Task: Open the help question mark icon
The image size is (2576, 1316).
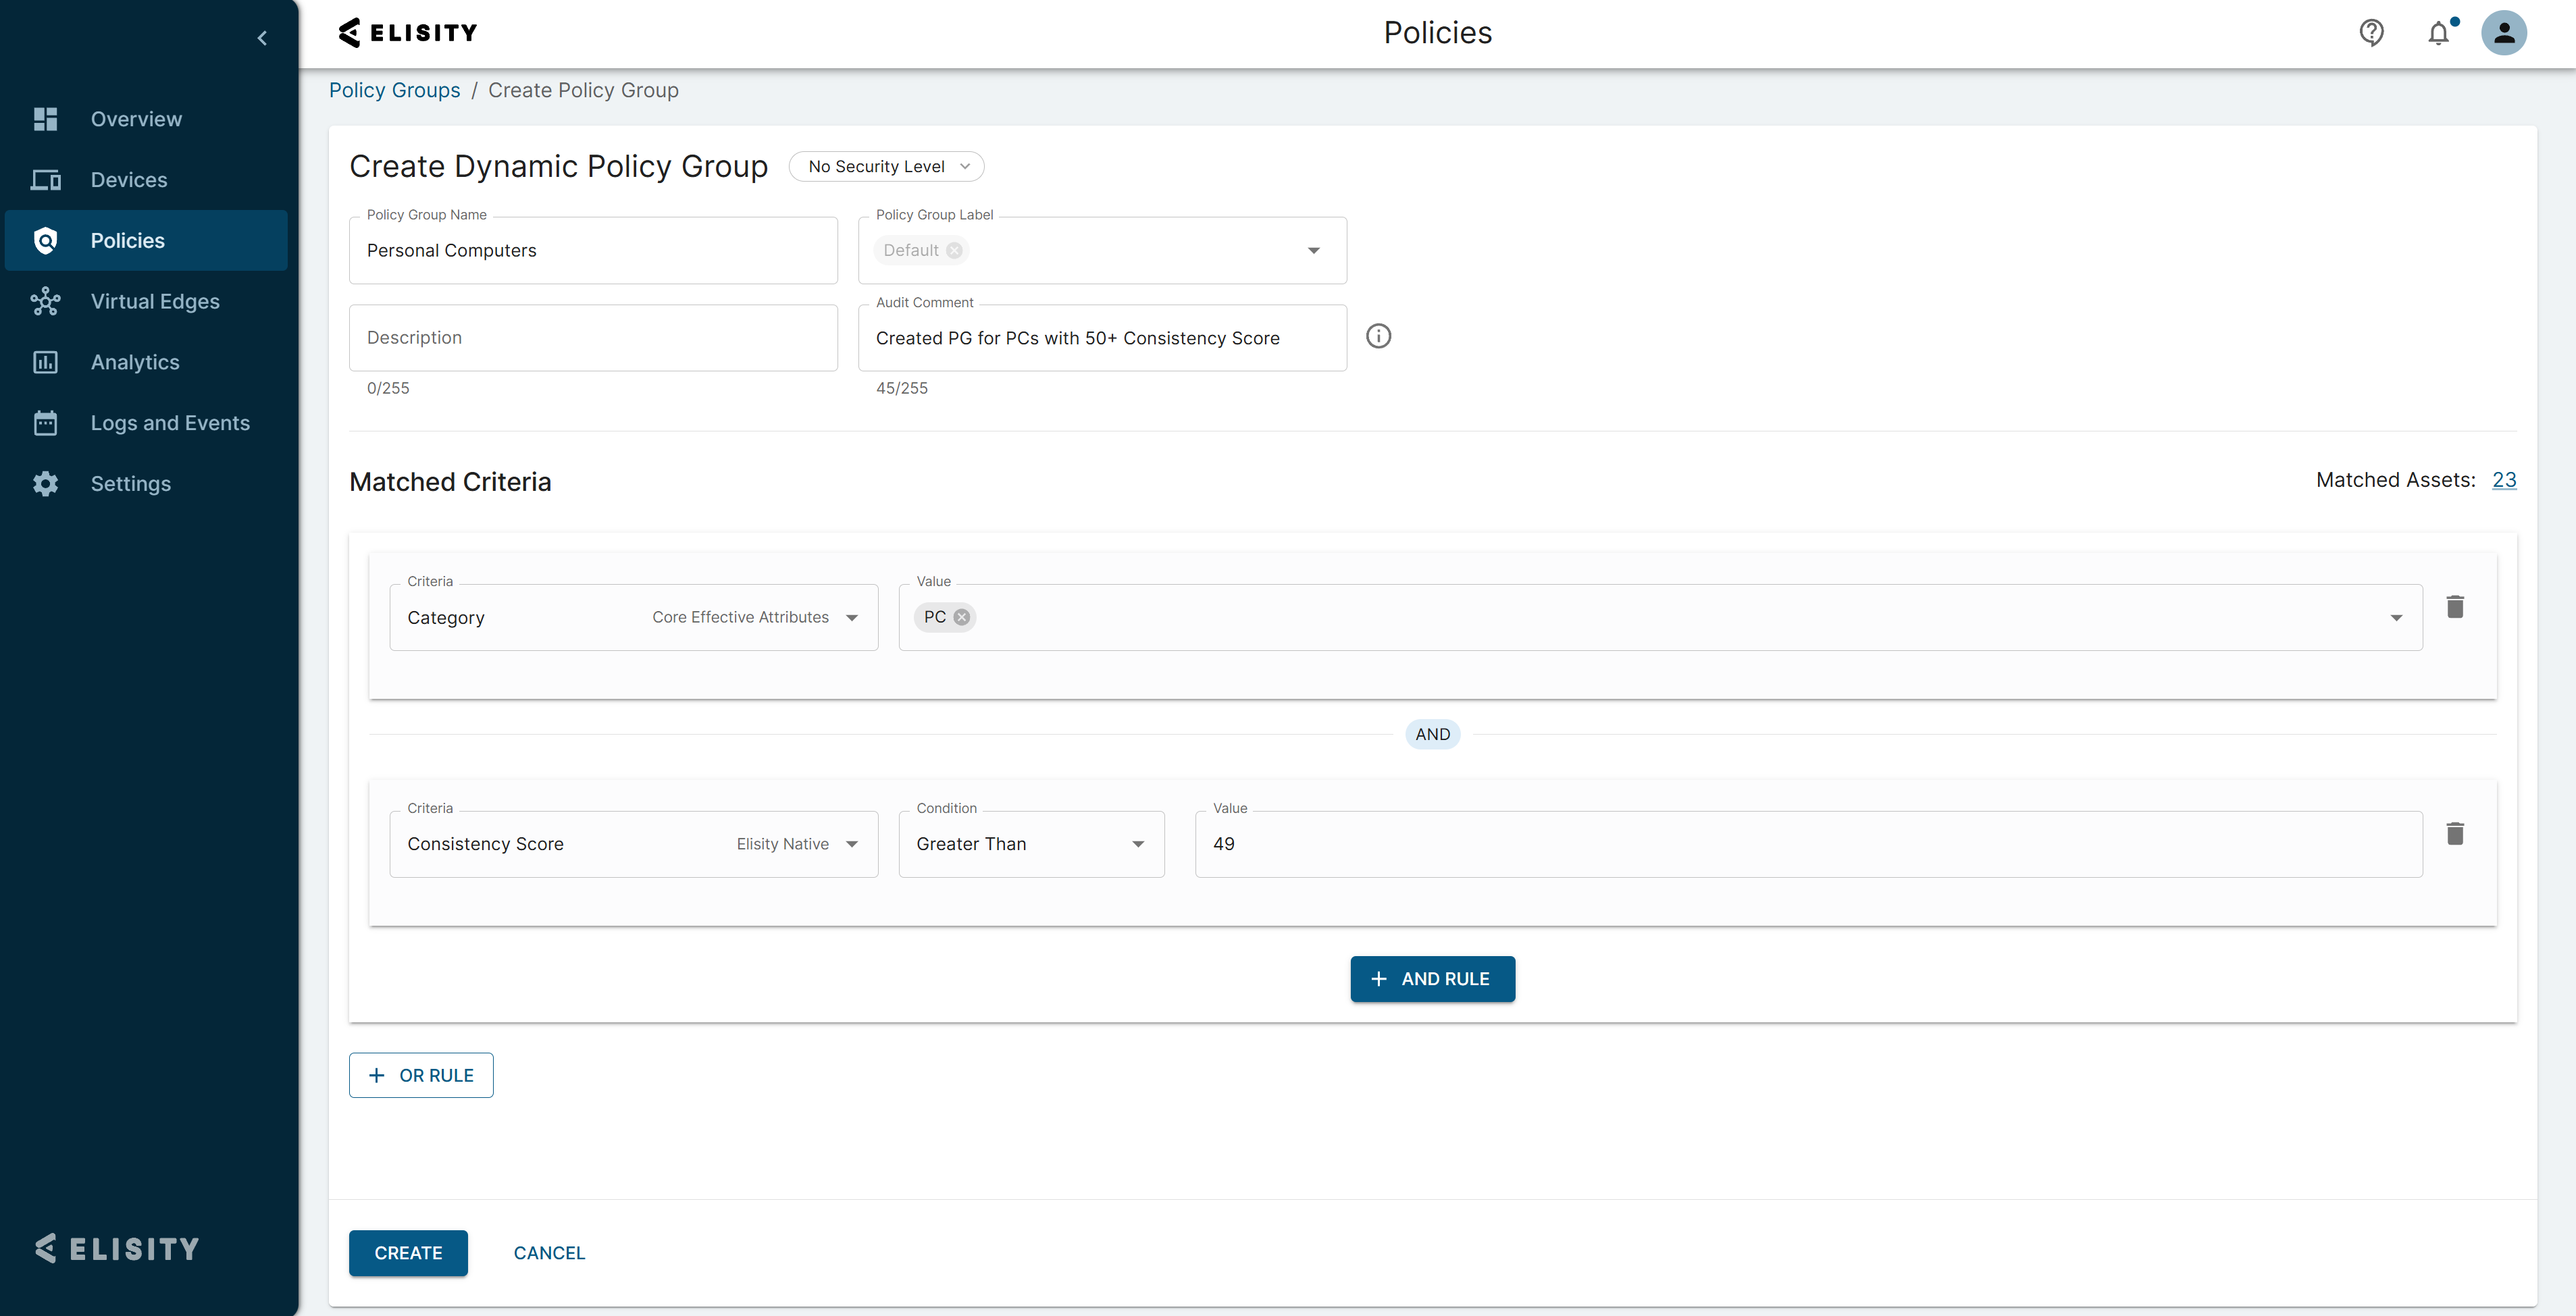Action: pyautogui.click(x=2371, y=33)
